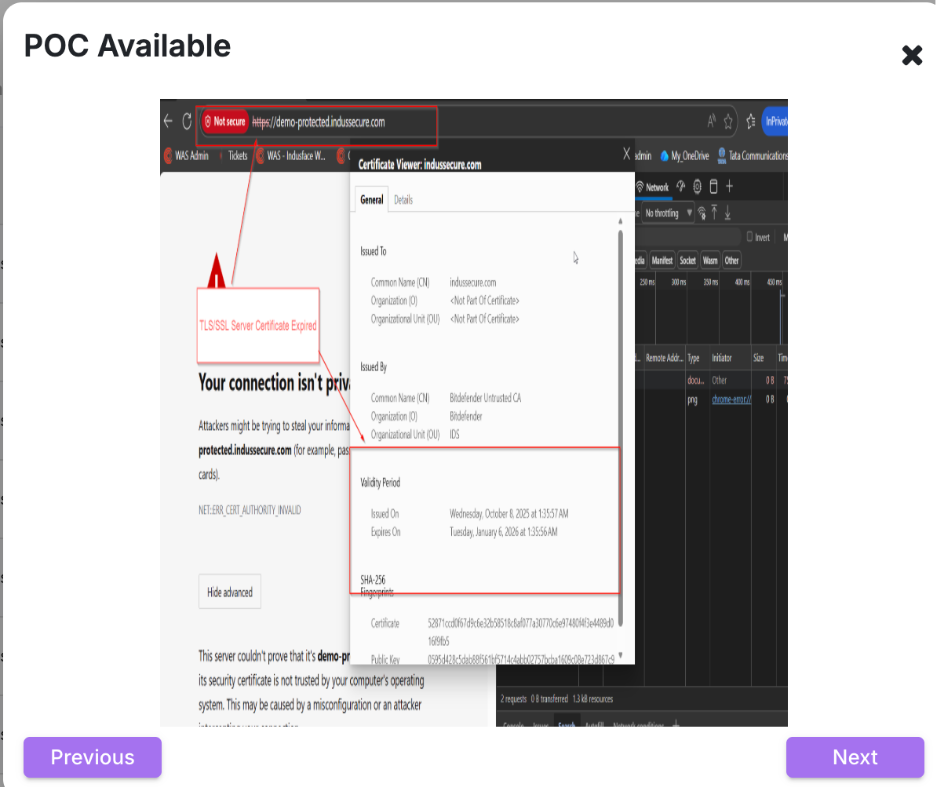Select the png request row
This screenshot has height=787, width=936.
coord(710,399)
